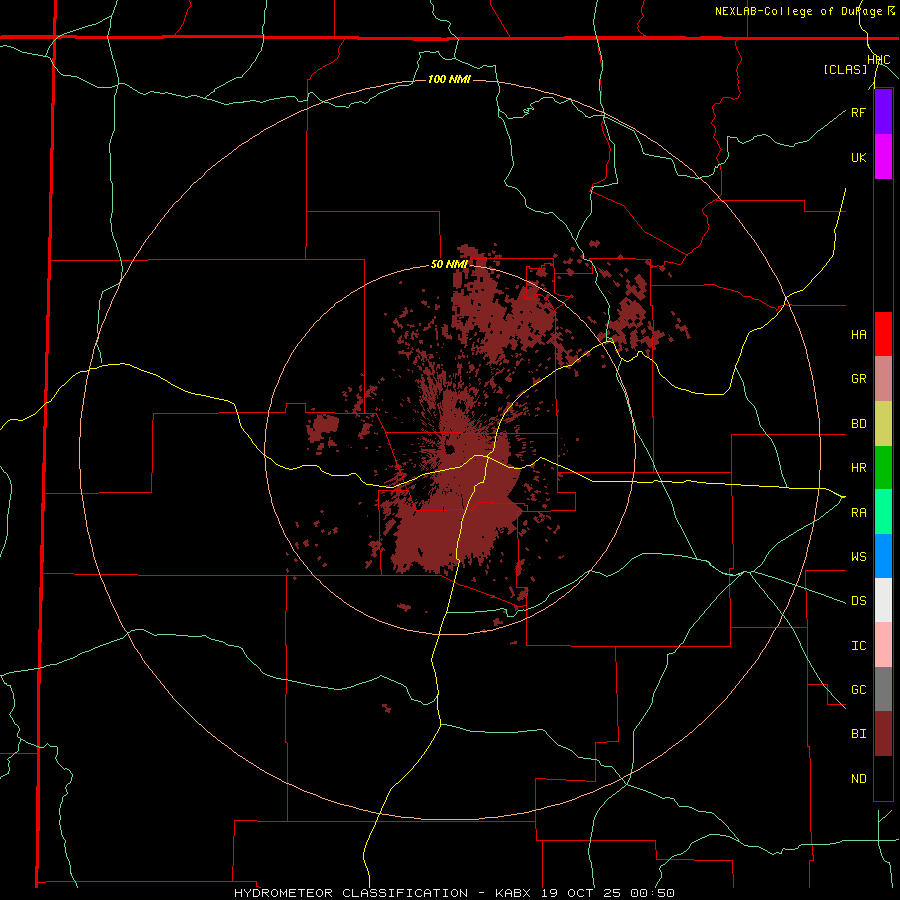Click the IC light pink legend swatch
The width and height of the screenshot is (900, 900).
point(883,645)
